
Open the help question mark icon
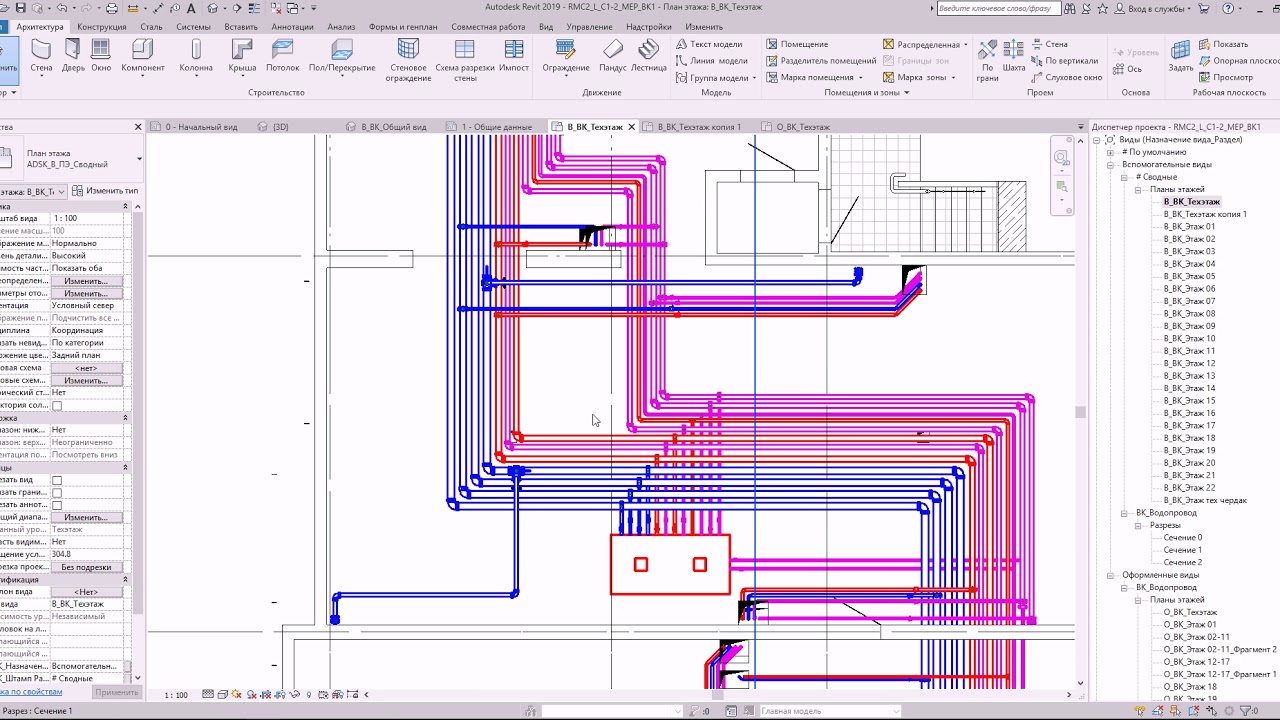(1229, 9)
